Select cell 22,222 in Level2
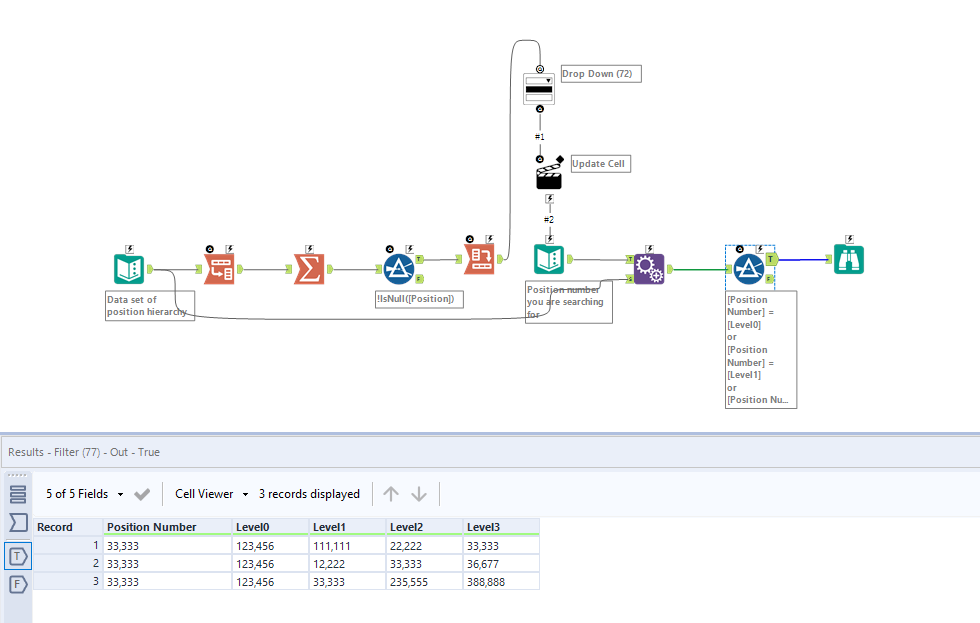980x623 pixels. [424, 546]
